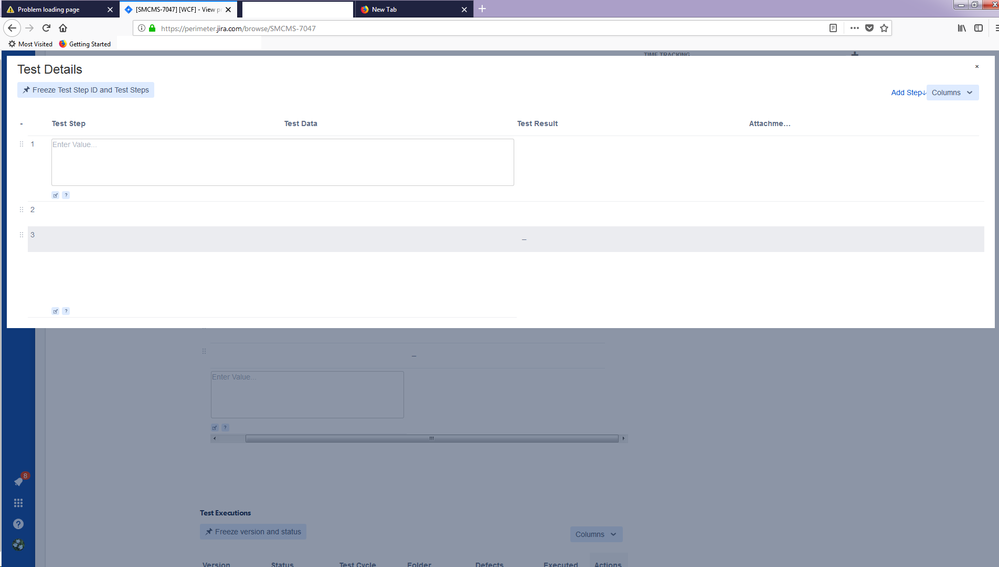Click the step 1 Enter Value text area

coord(282,162)
